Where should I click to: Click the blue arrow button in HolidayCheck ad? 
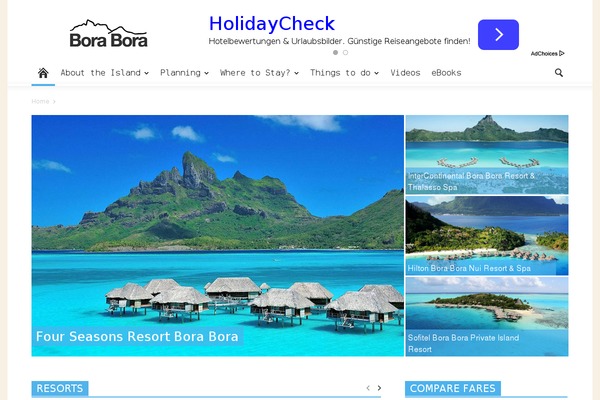pos(498,34)
